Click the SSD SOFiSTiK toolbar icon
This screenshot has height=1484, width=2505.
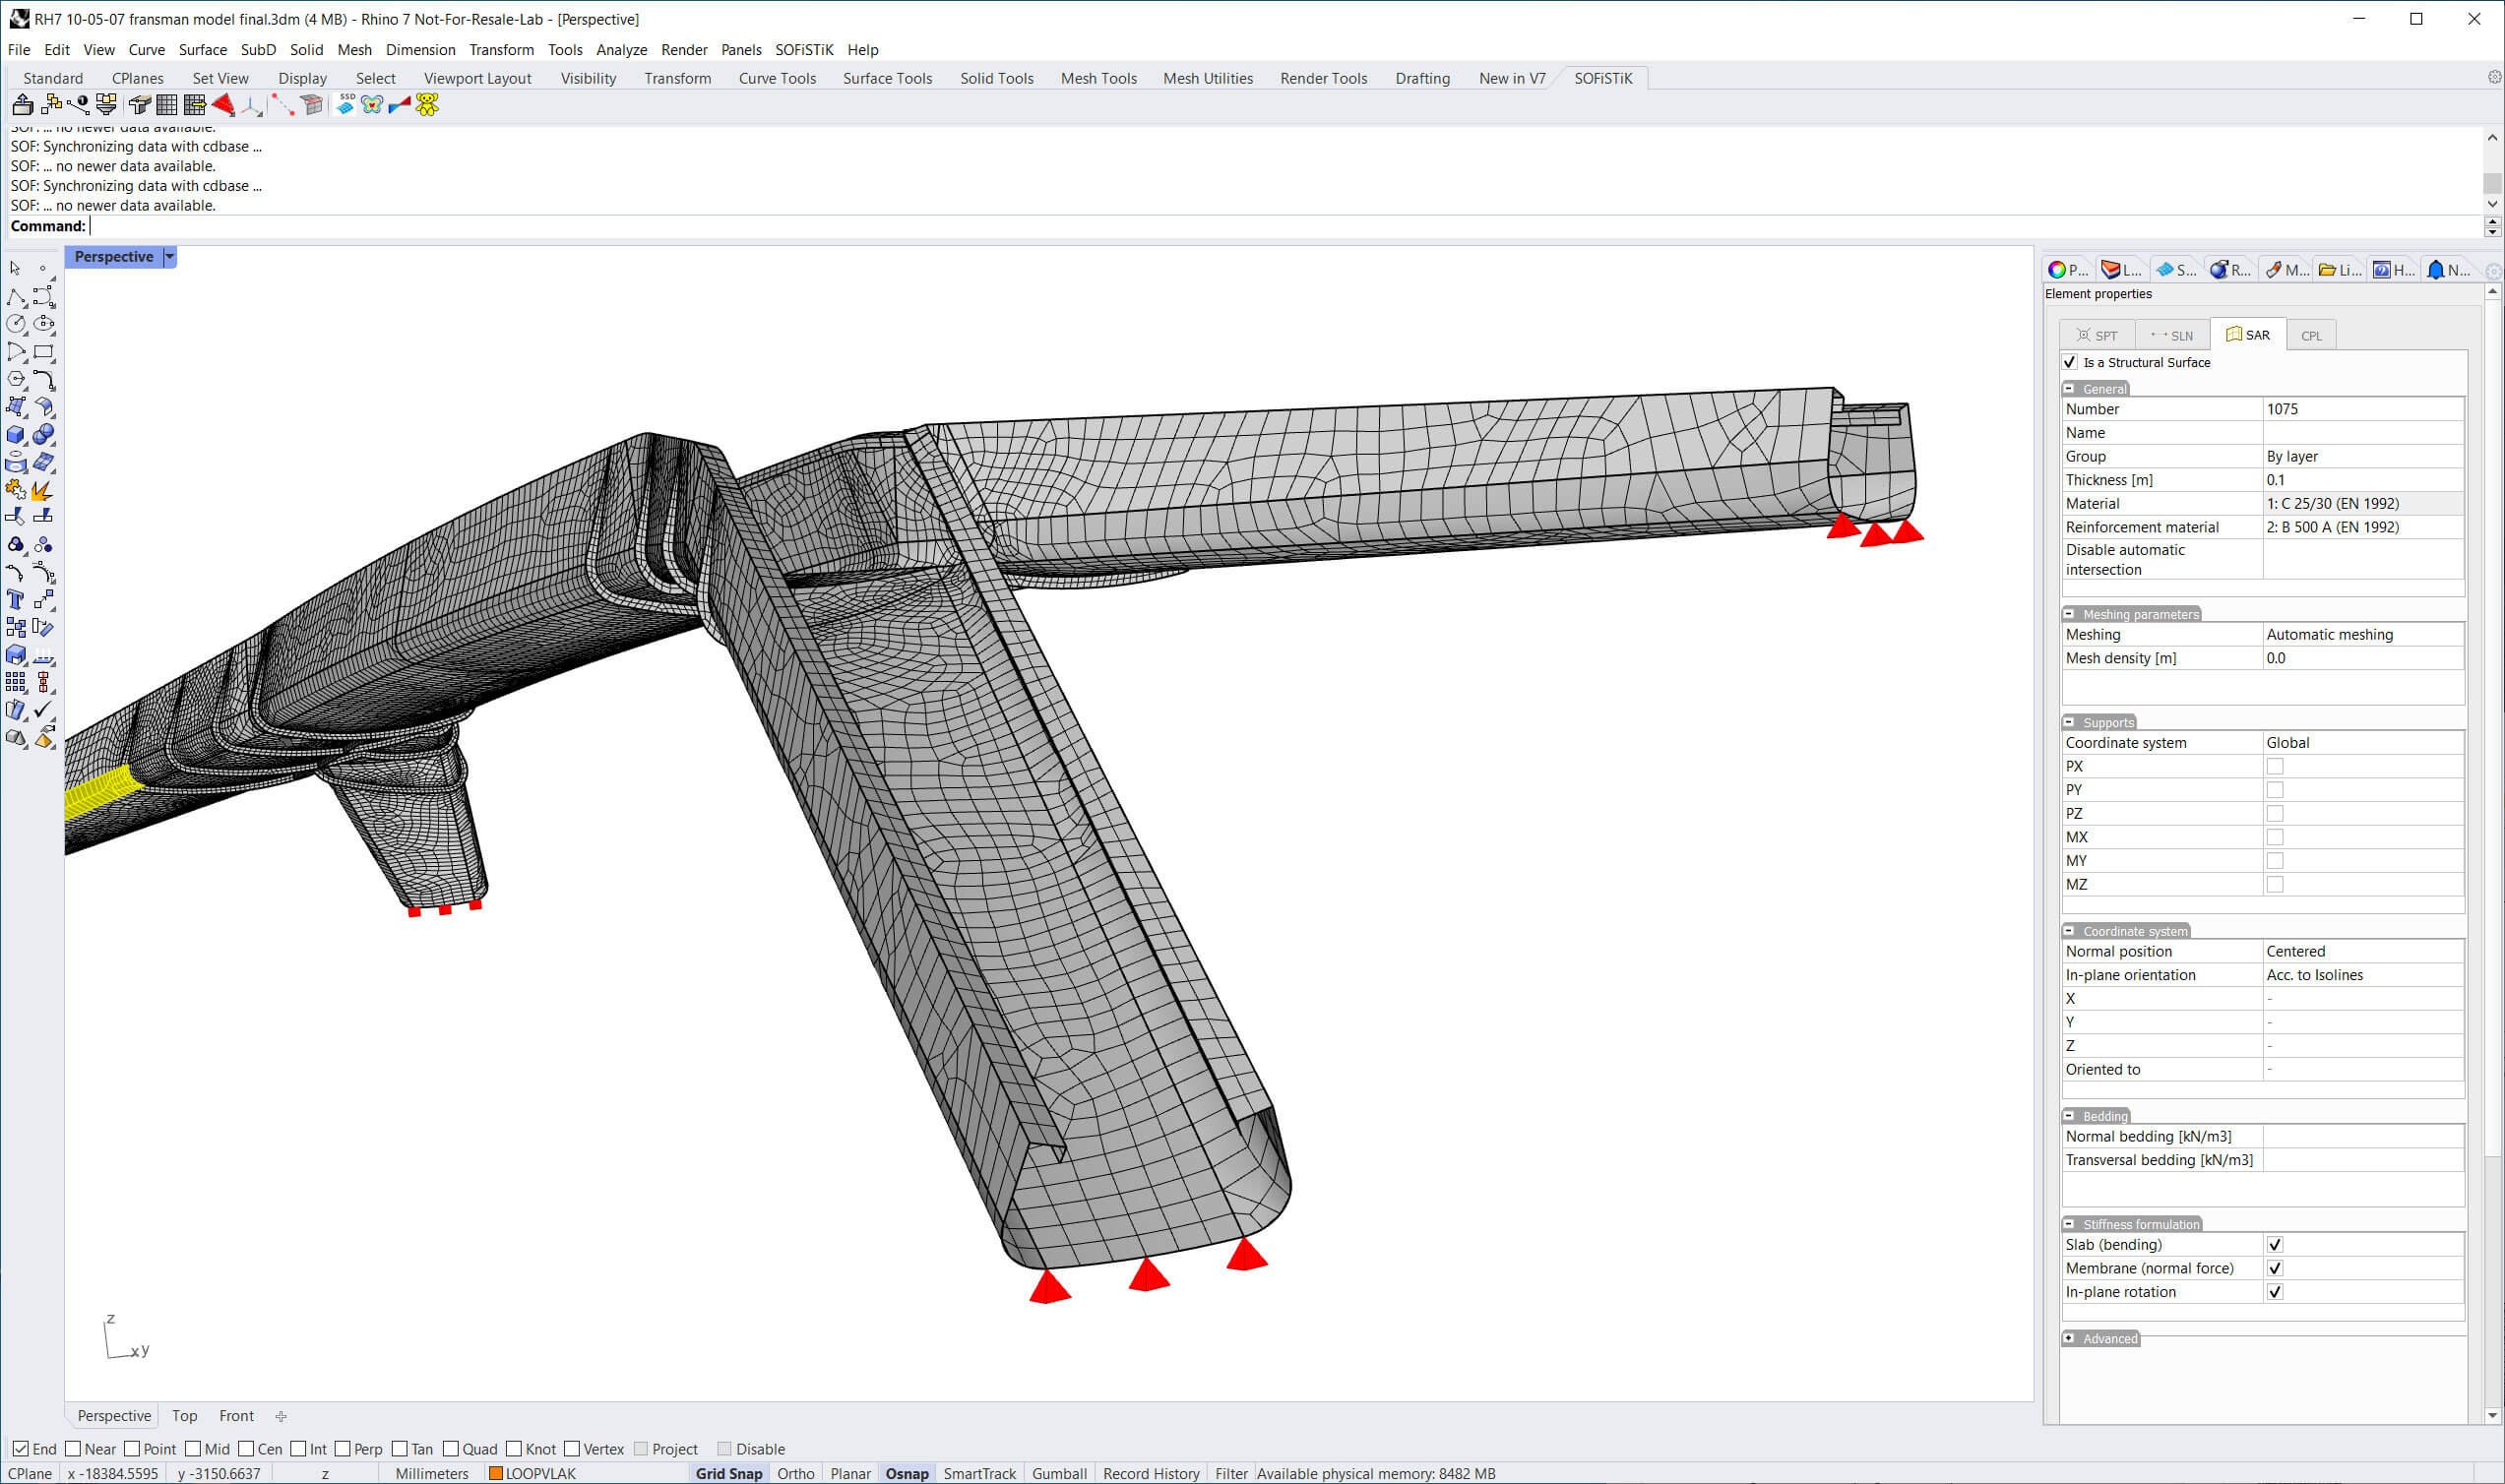point(345,105)
